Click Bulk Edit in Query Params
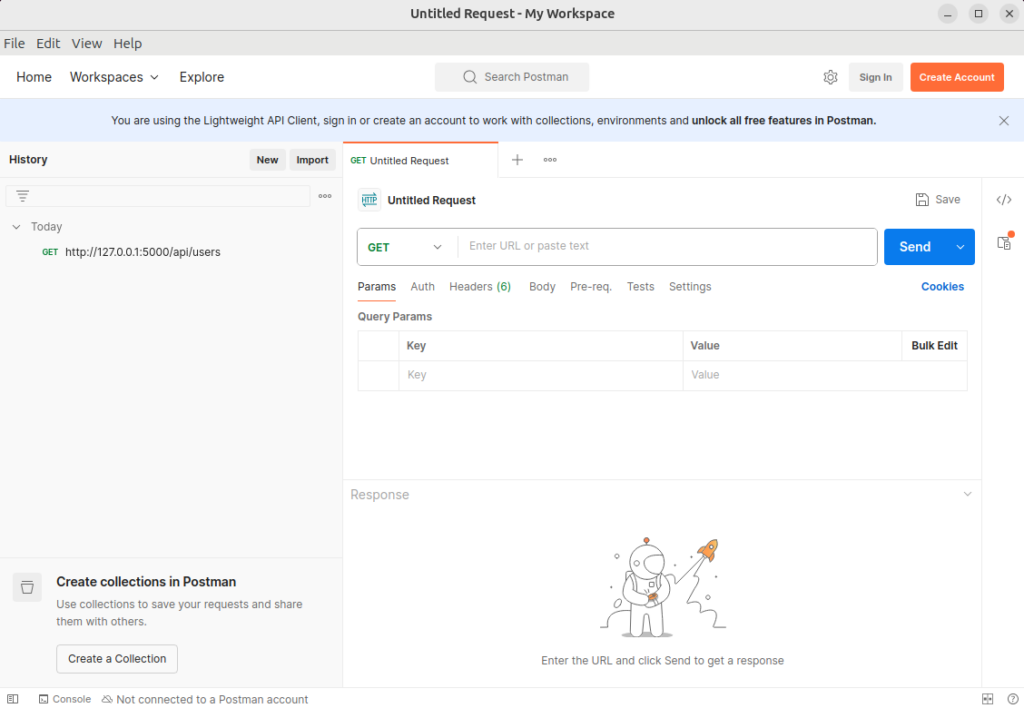 [x=935, y=346]
